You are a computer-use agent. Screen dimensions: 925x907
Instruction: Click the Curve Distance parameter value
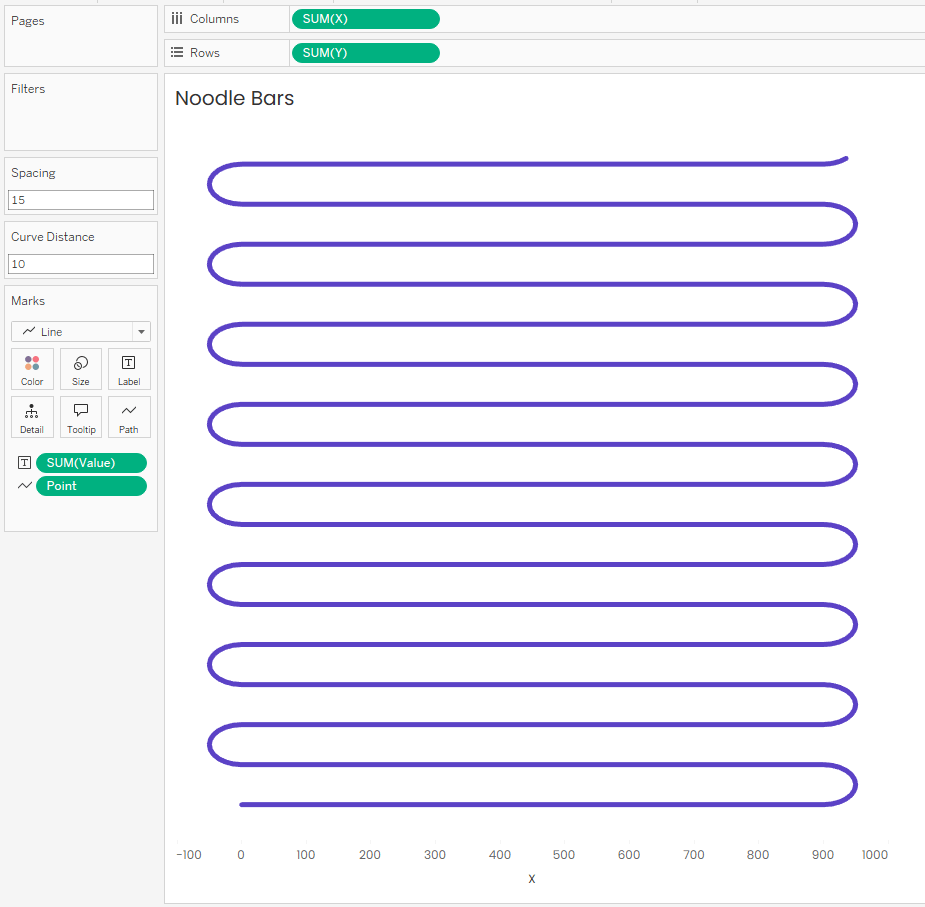point(80,264)
